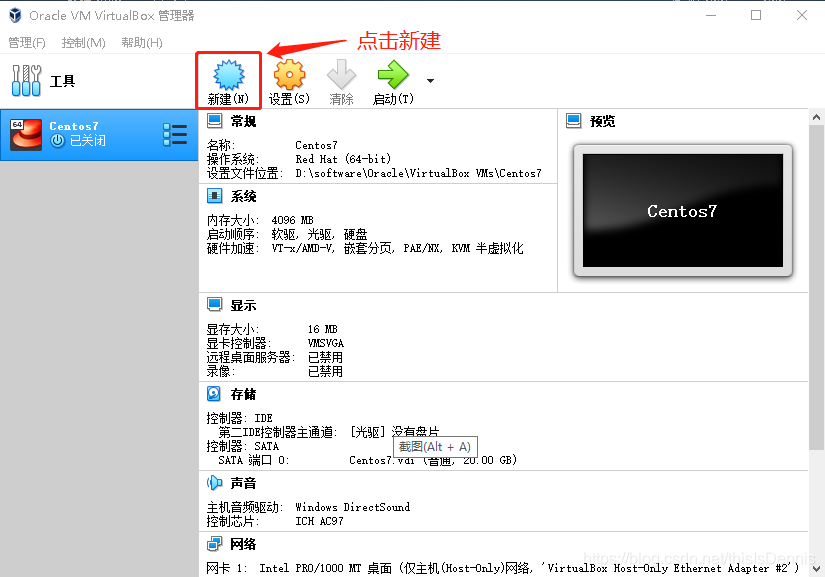Image resolution: width=825 pixels, height=577 pixels.
Task: Click the settings file location path text
Action: [418, 173]
